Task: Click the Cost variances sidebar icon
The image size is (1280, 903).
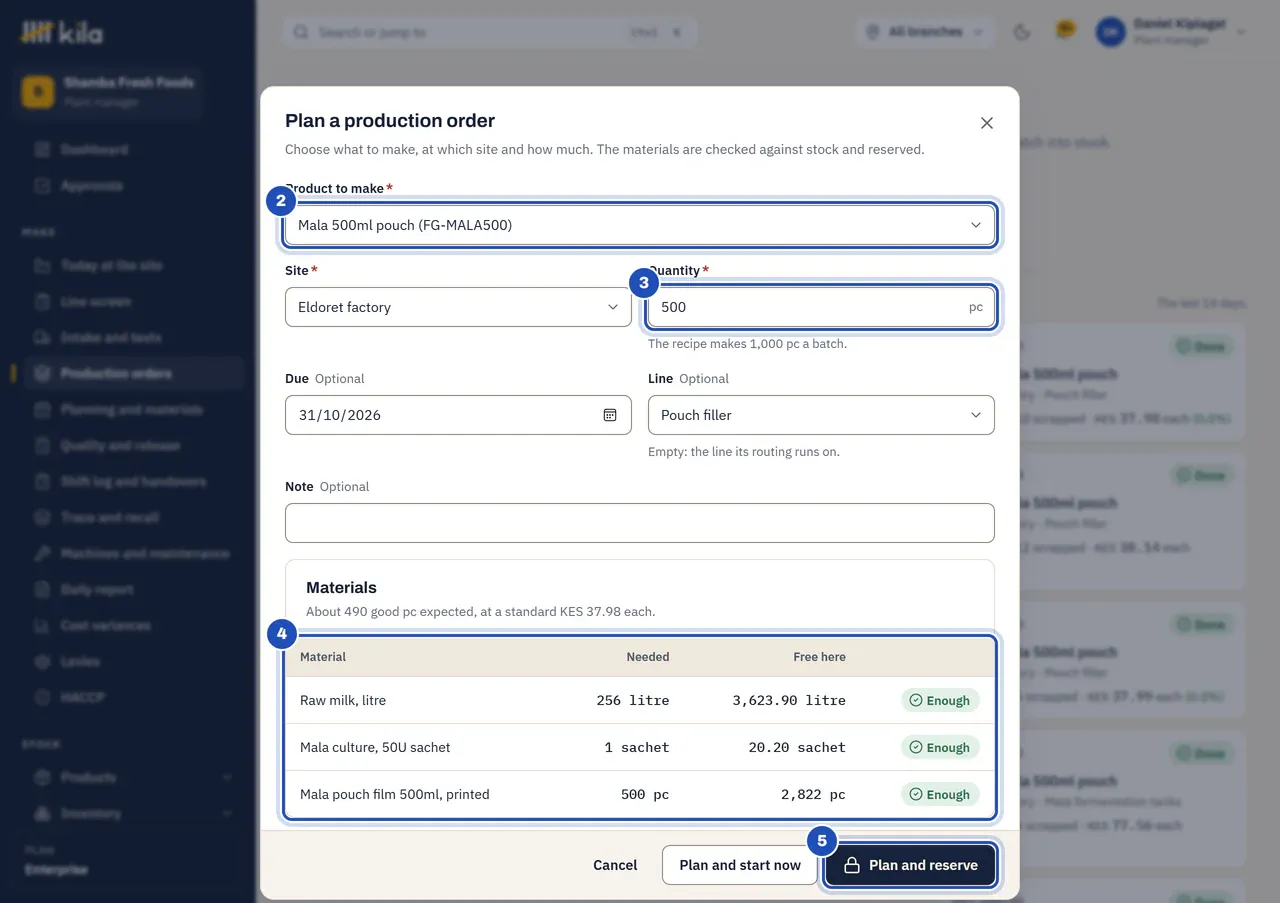Action: 42,625
